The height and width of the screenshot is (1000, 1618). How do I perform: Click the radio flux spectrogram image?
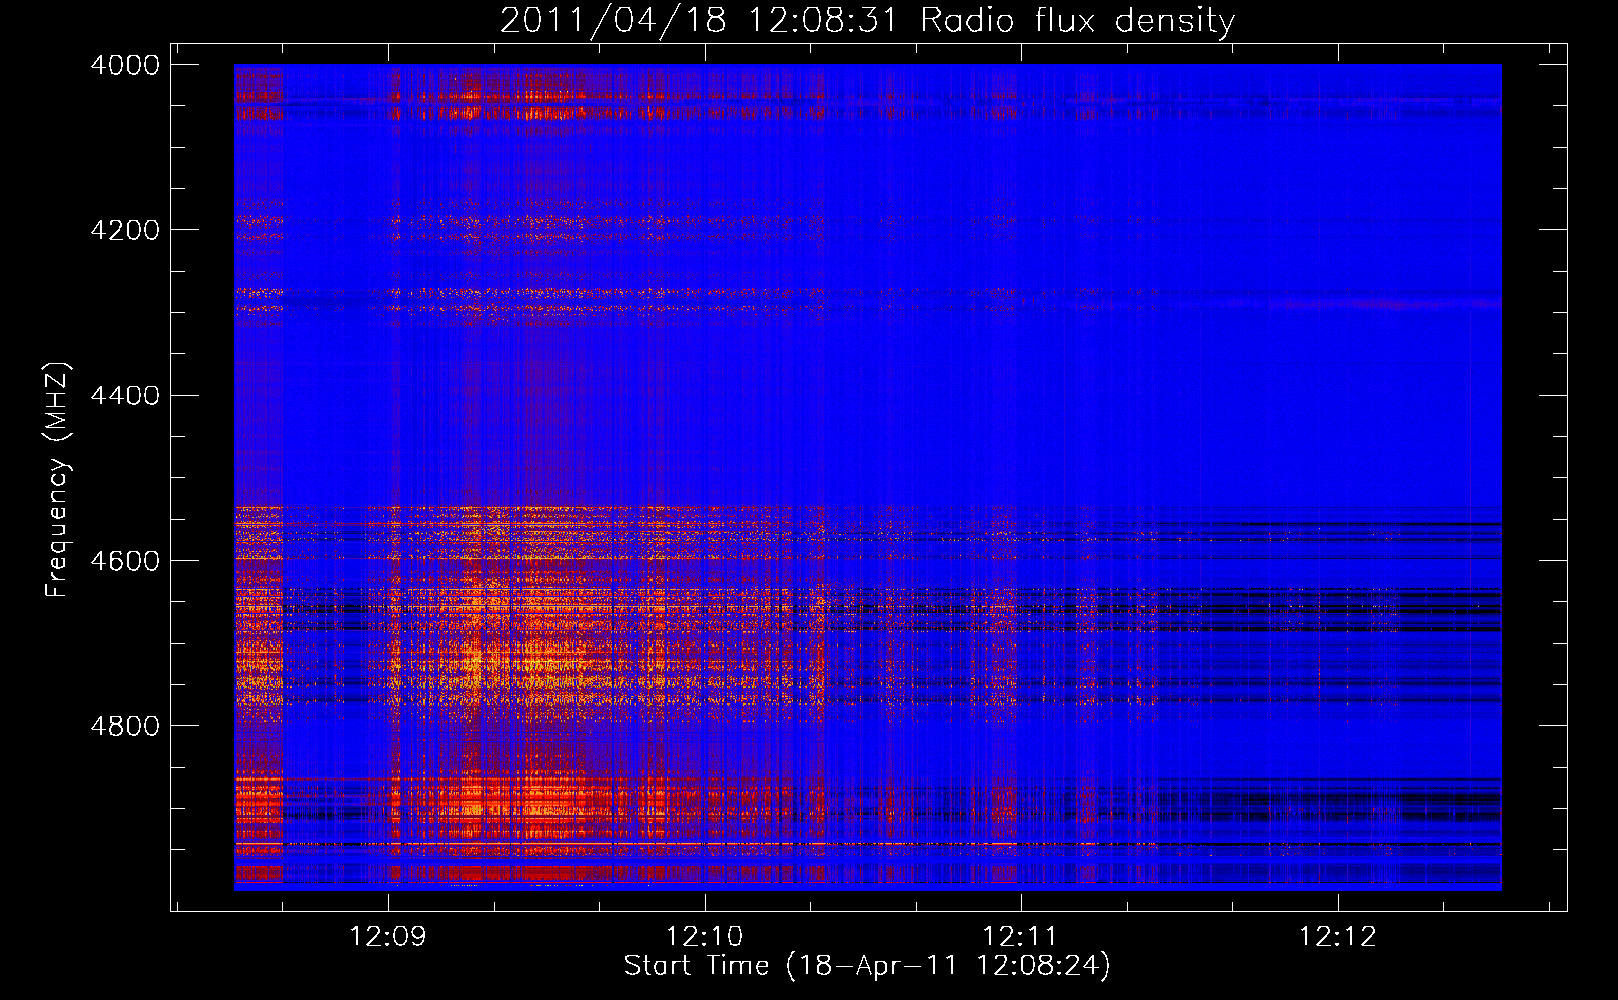click(x=867, y=477)
